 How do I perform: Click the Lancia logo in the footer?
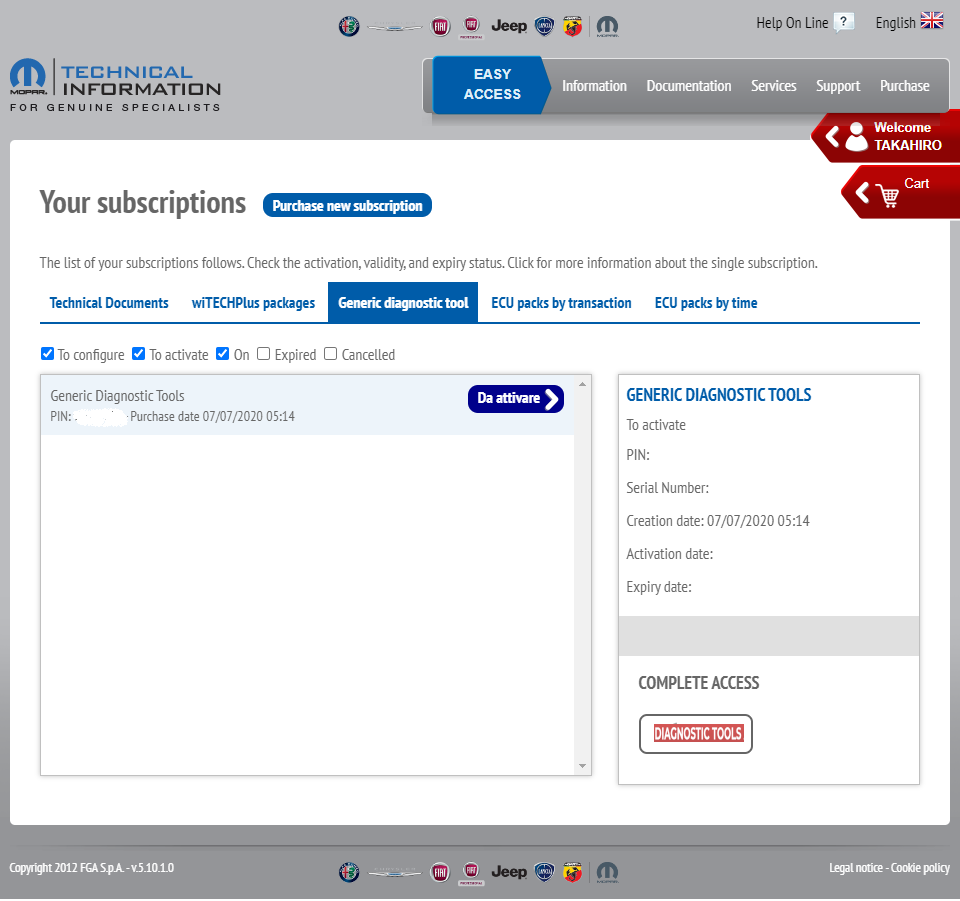pos(544,872)
